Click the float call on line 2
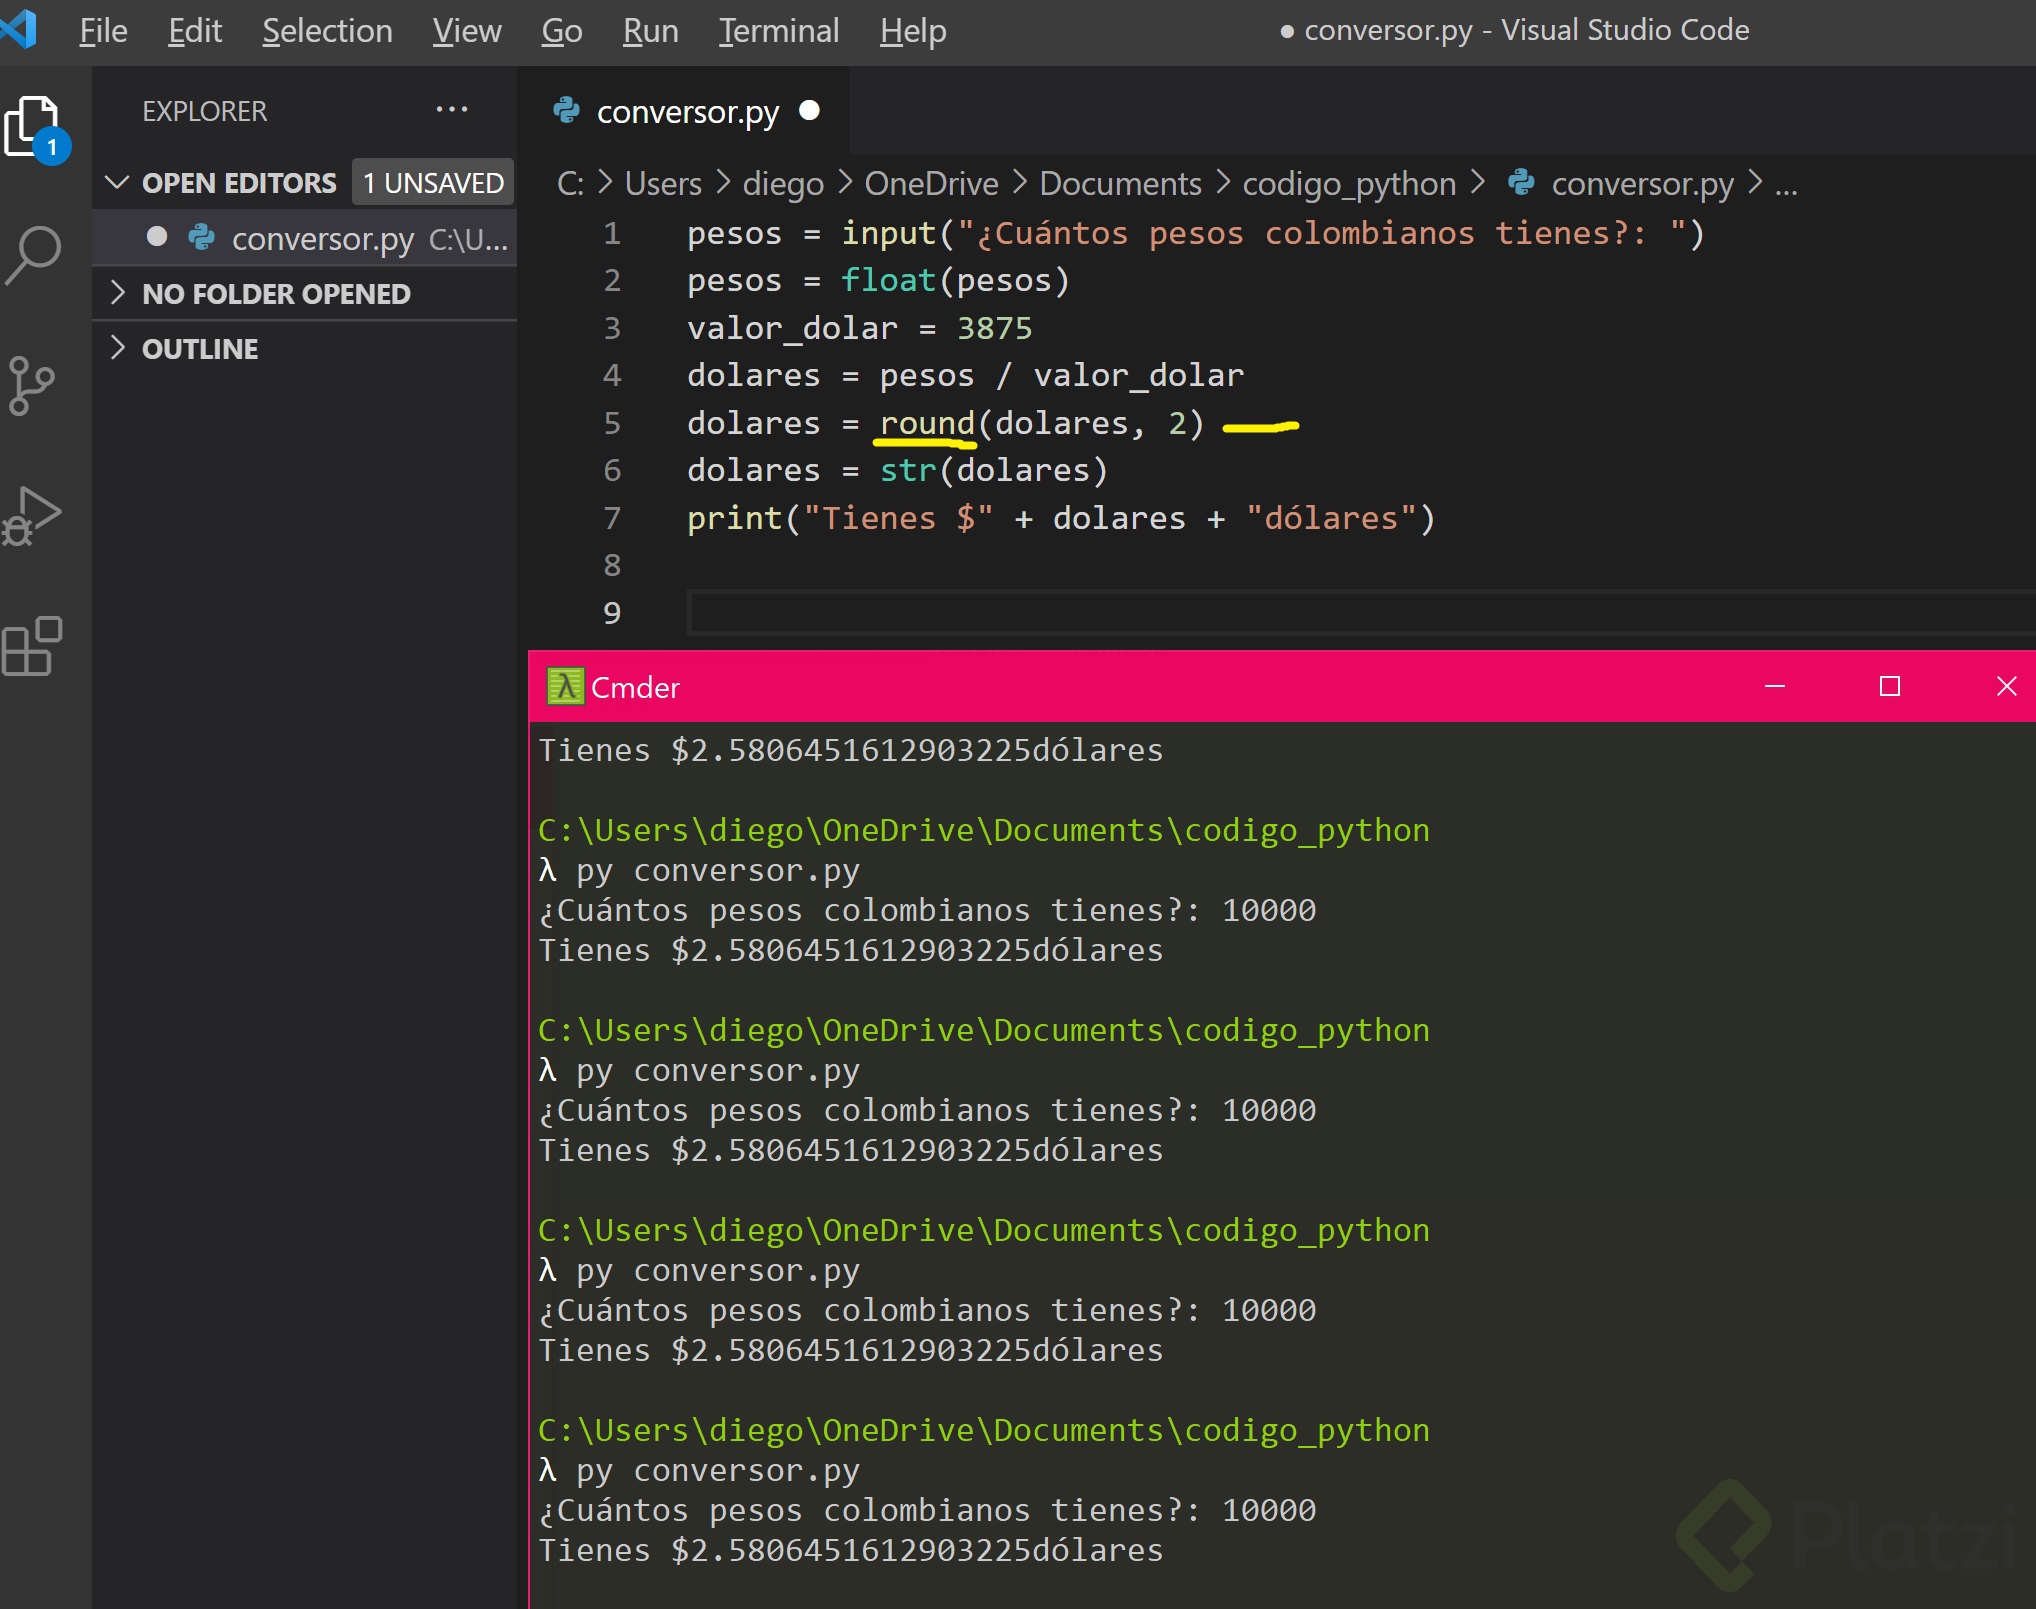 pyautogui.click(x=888, y=280)
